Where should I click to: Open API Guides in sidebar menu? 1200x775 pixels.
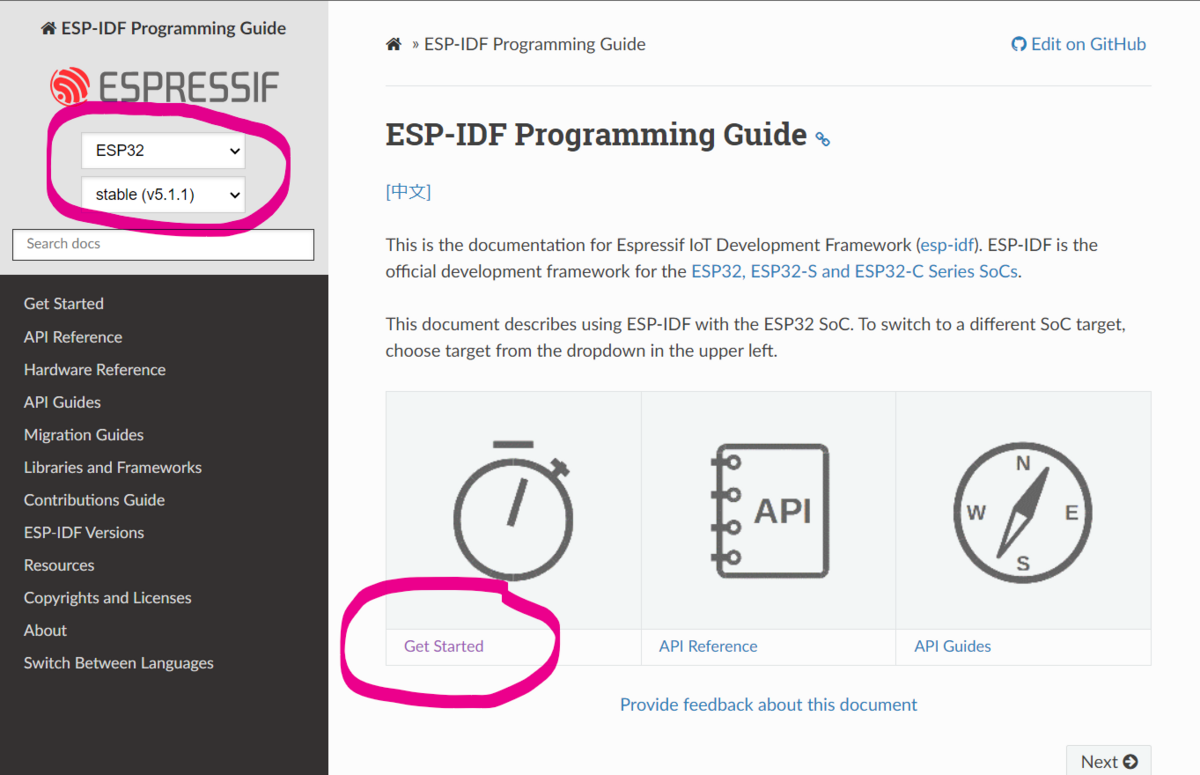62,402
